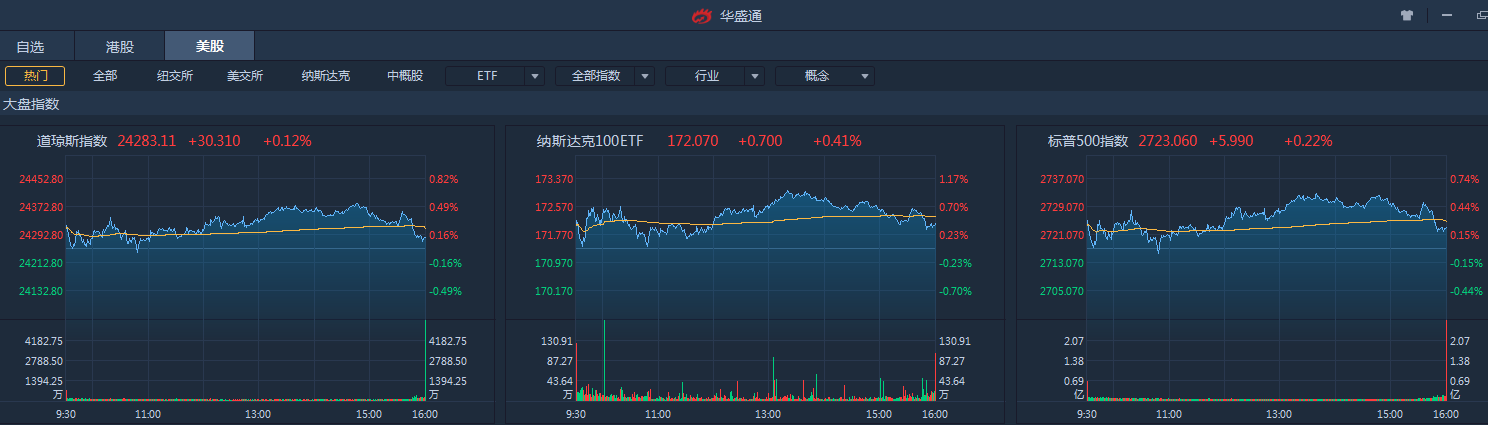Open the 道琼斯指数 chart title
This screenshot has width=1488, height=425.
click(x=72, y=141)
